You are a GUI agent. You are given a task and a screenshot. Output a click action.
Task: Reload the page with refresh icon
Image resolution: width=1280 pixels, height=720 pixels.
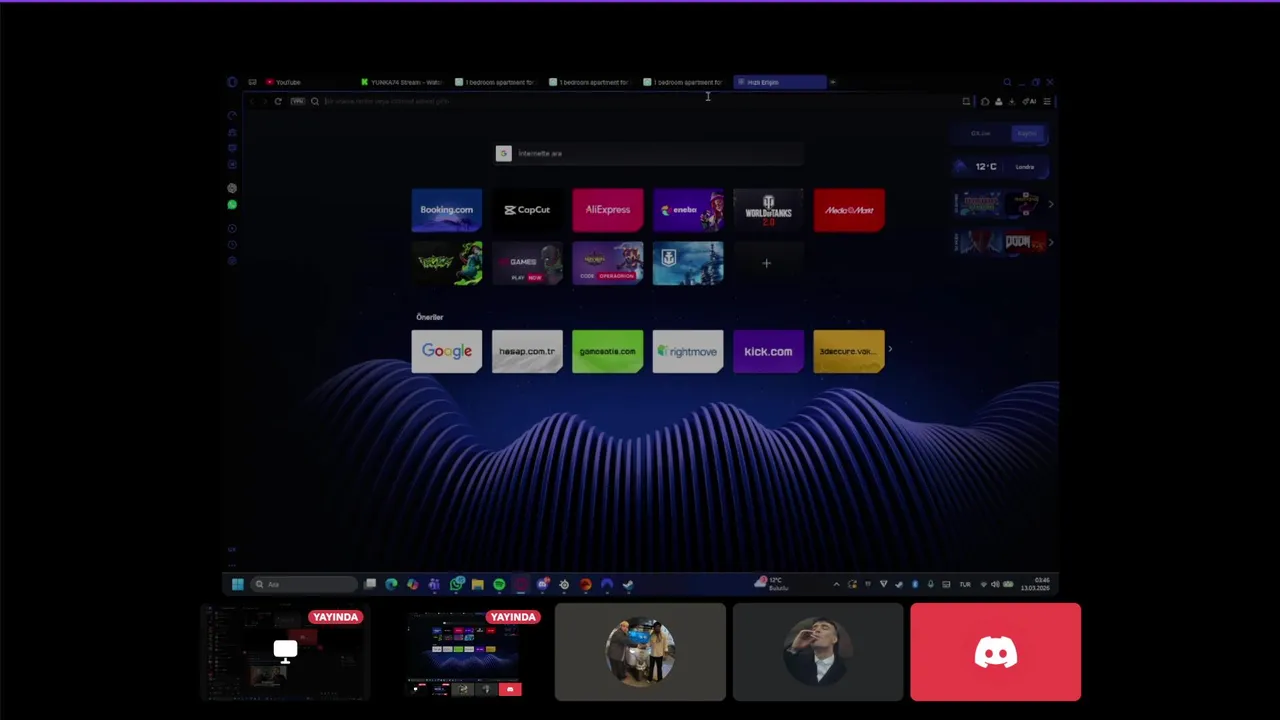(x=278, y=101)
